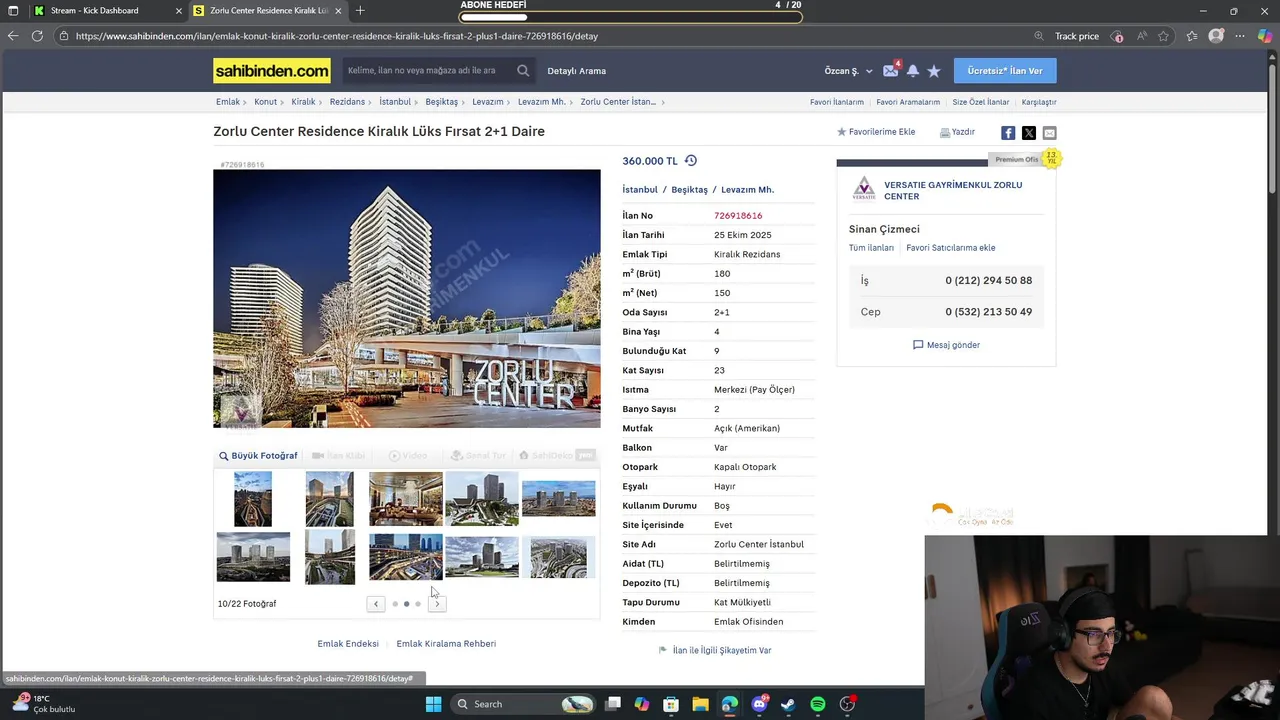Screen dimensions: 1280x720
Task: Open Emlak Endeksi link
Action: point(348,644)
